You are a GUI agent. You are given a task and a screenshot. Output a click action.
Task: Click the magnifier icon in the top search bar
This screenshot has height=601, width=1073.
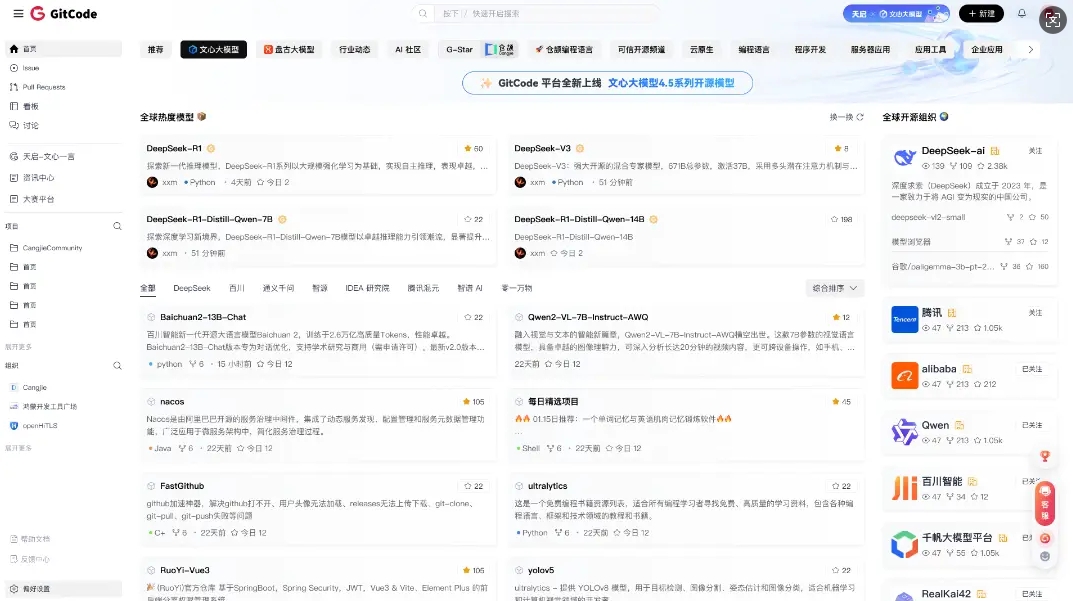pos(423,14)
